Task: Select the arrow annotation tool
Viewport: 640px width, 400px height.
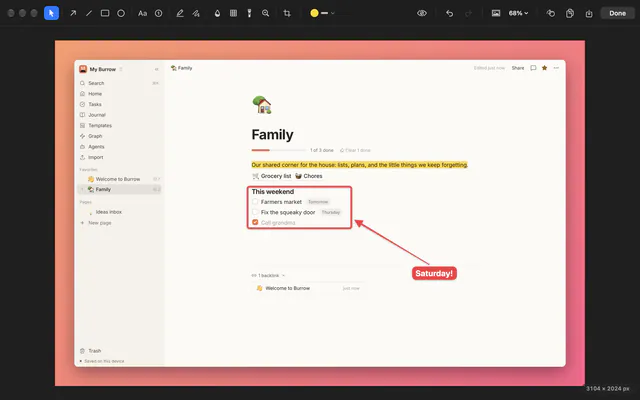Action: pos(73,13)
